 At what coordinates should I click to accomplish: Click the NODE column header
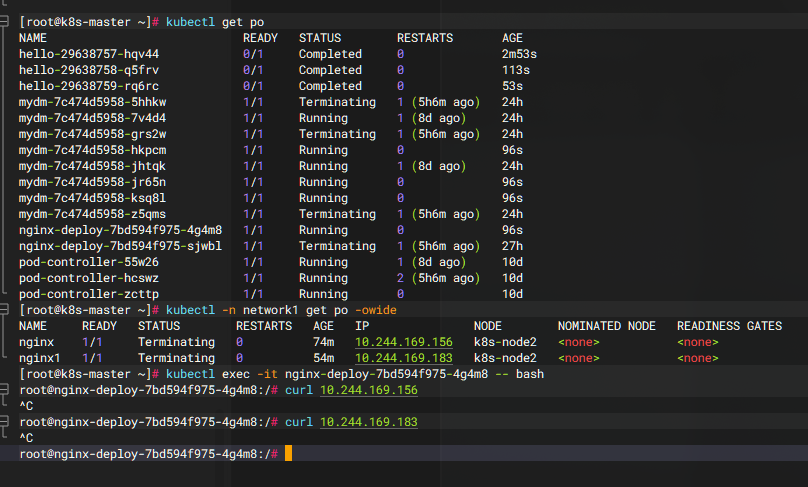tap(487, 326)
